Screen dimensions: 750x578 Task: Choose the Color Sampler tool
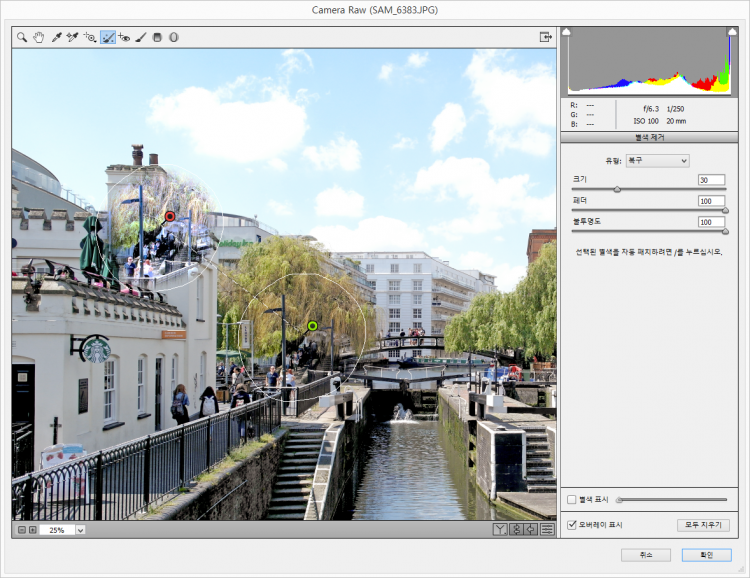tap(72, 37)
